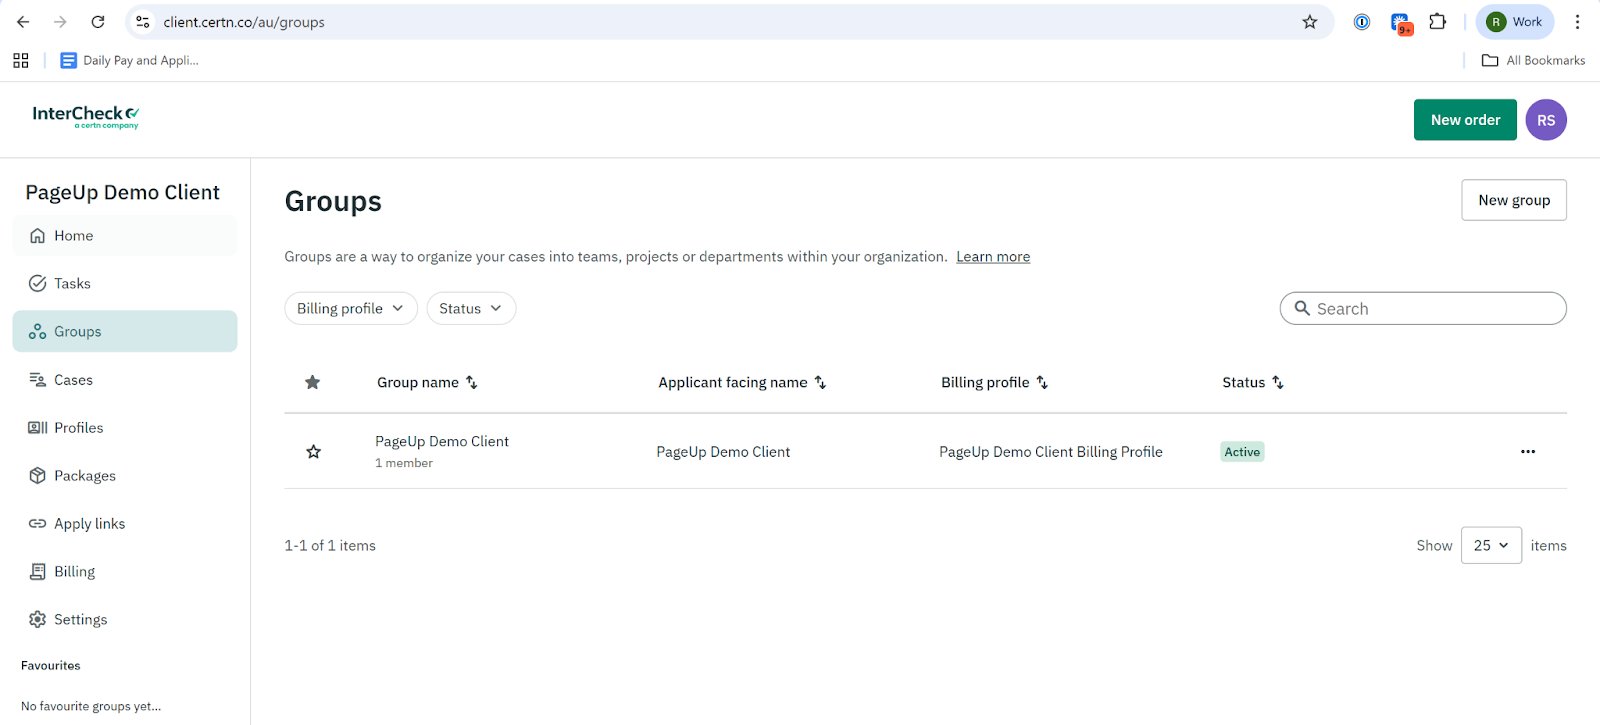Sort by Group name column arrows
The height and width of the screenshot is (725, 1600).
472,383
